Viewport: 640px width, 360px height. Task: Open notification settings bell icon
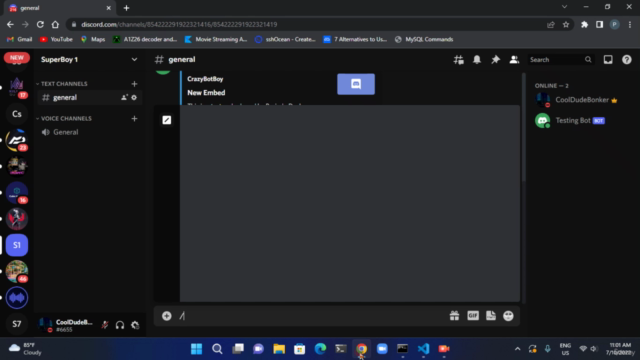coord(477,60)
